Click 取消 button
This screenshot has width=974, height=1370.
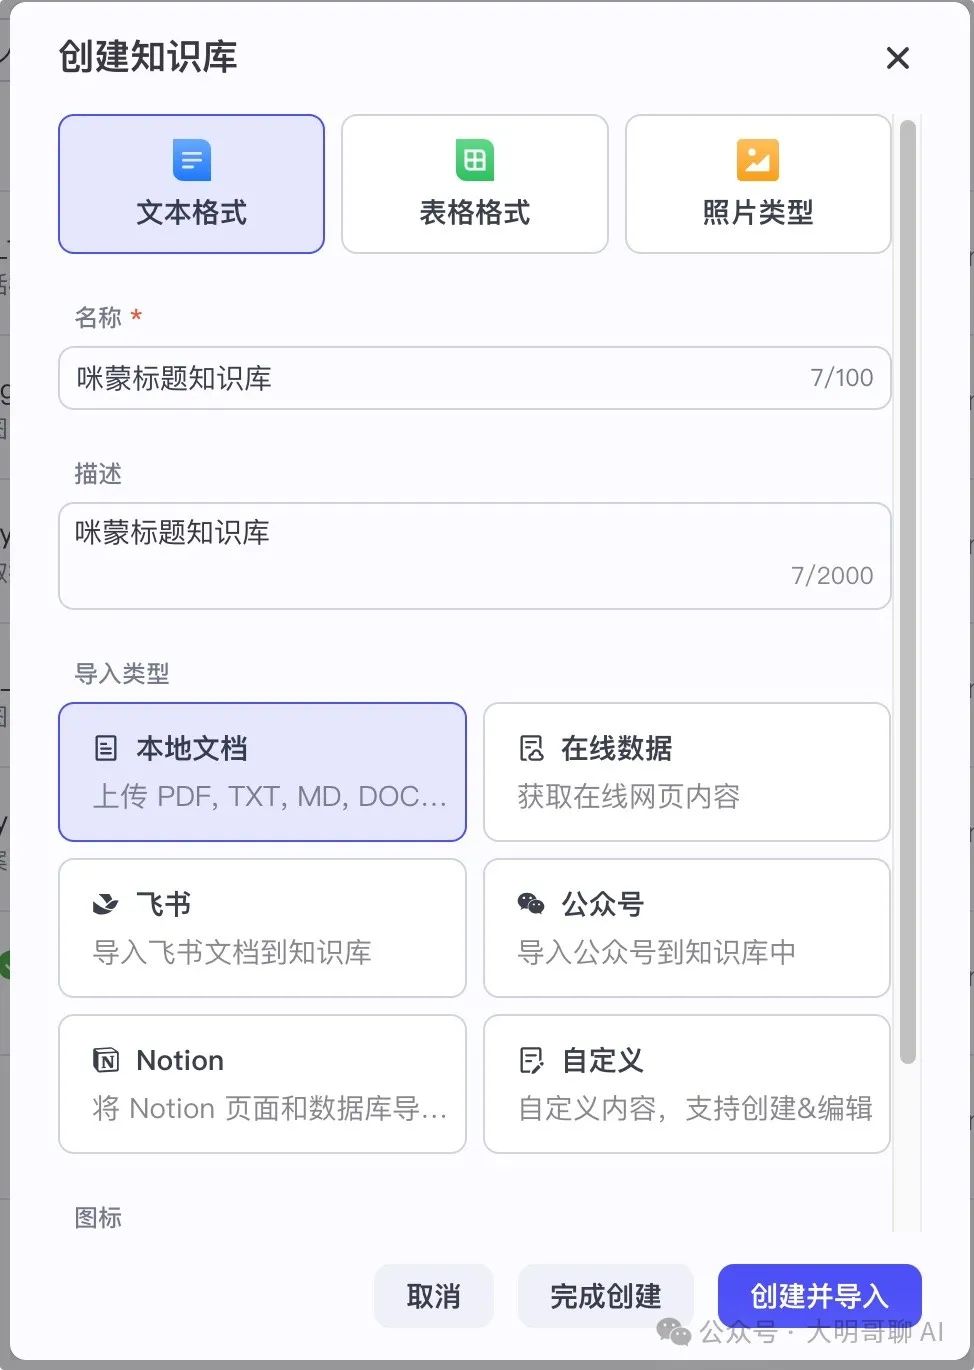tap(433, 1296)
